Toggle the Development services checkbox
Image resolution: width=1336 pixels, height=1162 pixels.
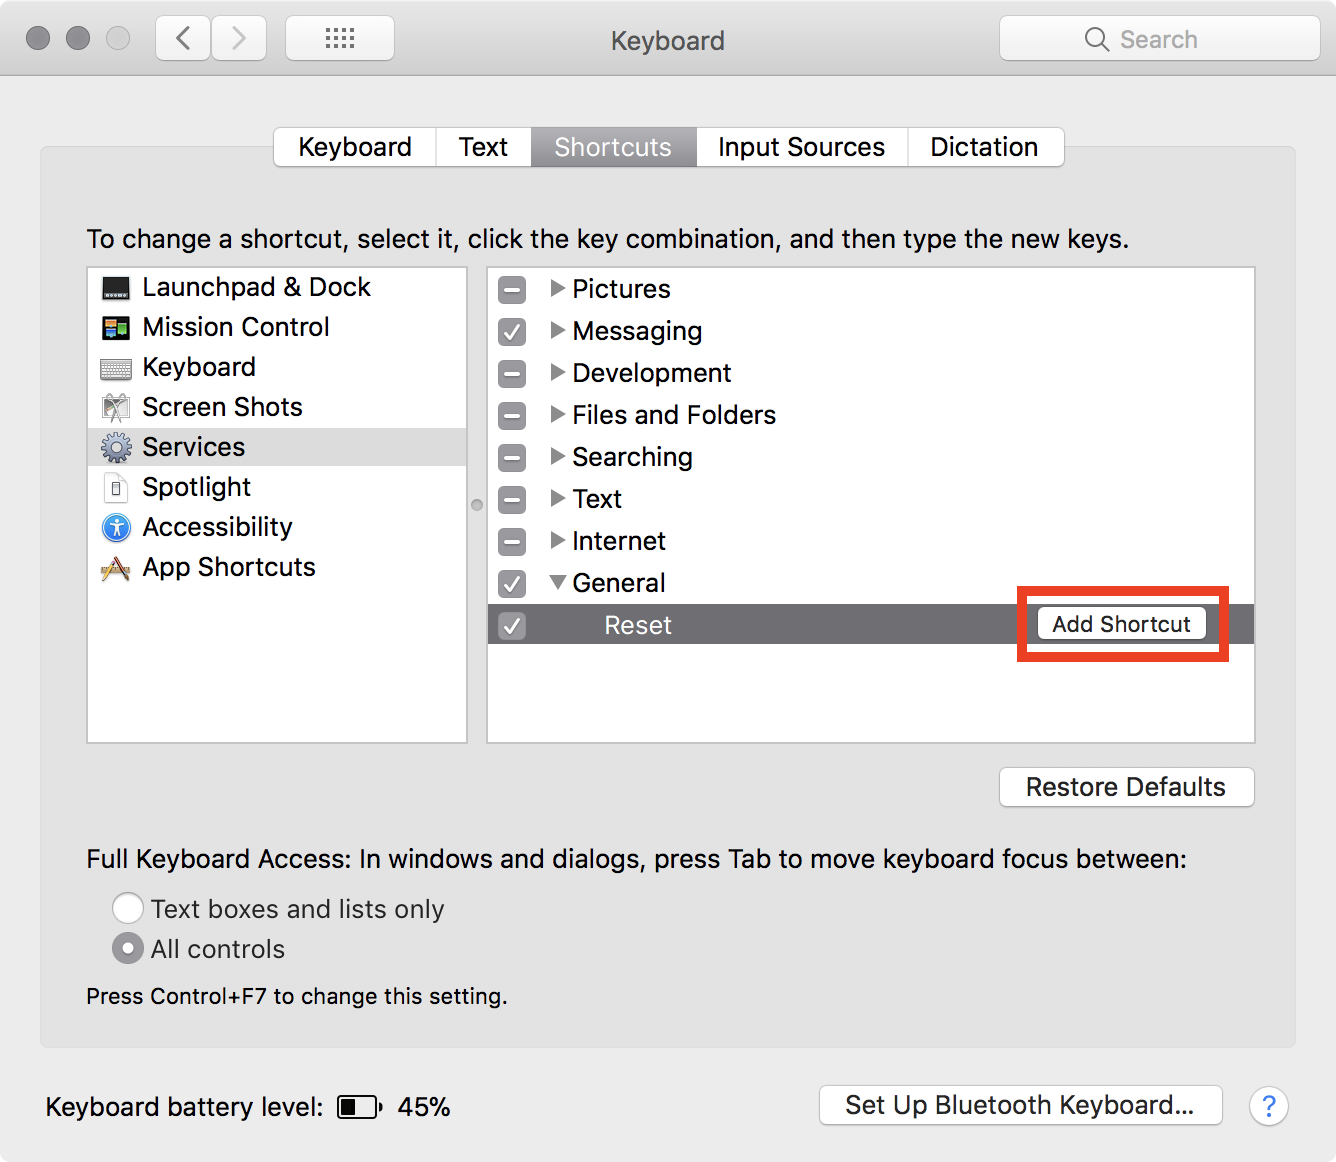tap(512, 374)
